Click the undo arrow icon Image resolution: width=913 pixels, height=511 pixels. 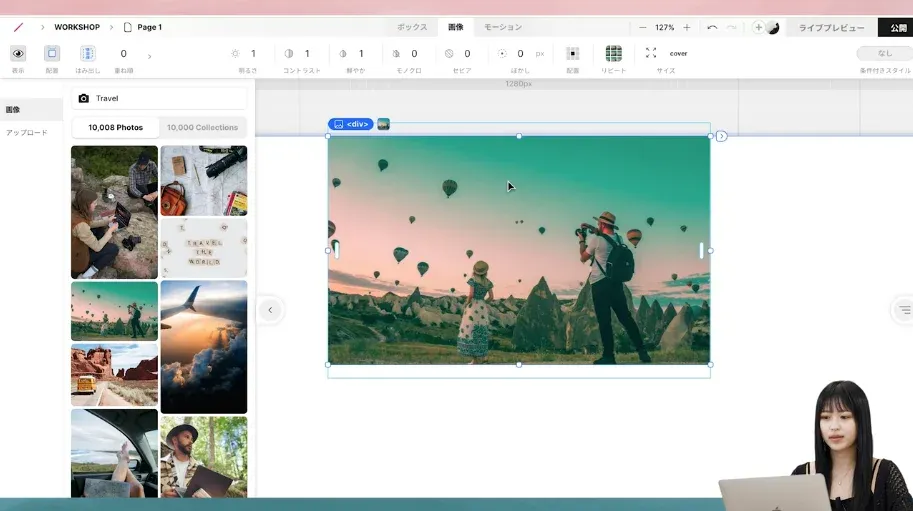coord(712,27)
